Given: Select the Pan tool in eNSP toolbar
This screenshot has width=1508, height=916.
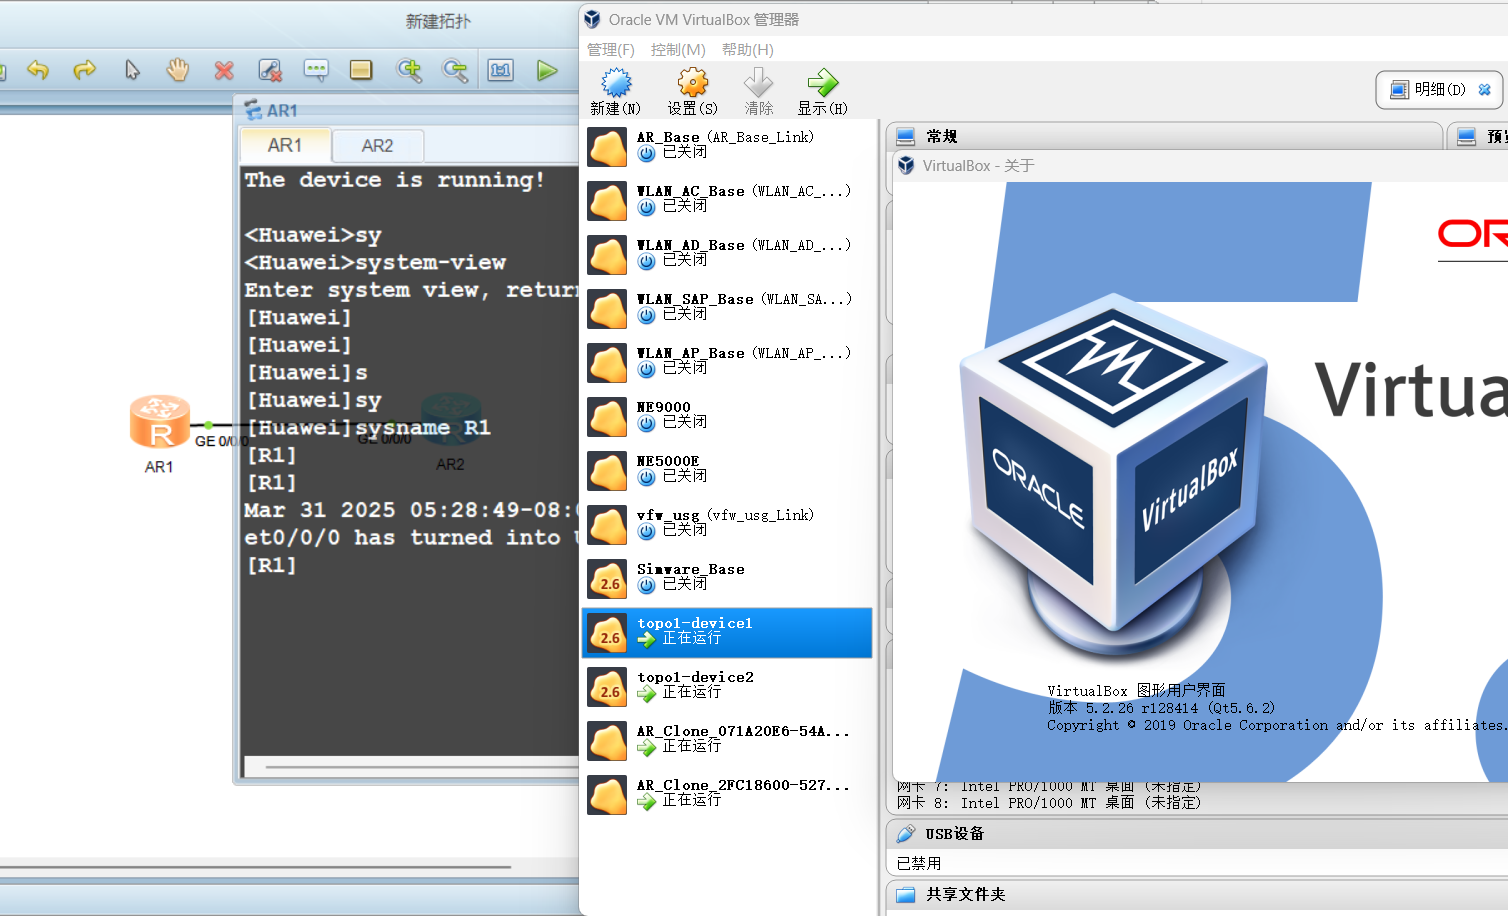Looking at the screenshot, I should [x=177, y=70].
